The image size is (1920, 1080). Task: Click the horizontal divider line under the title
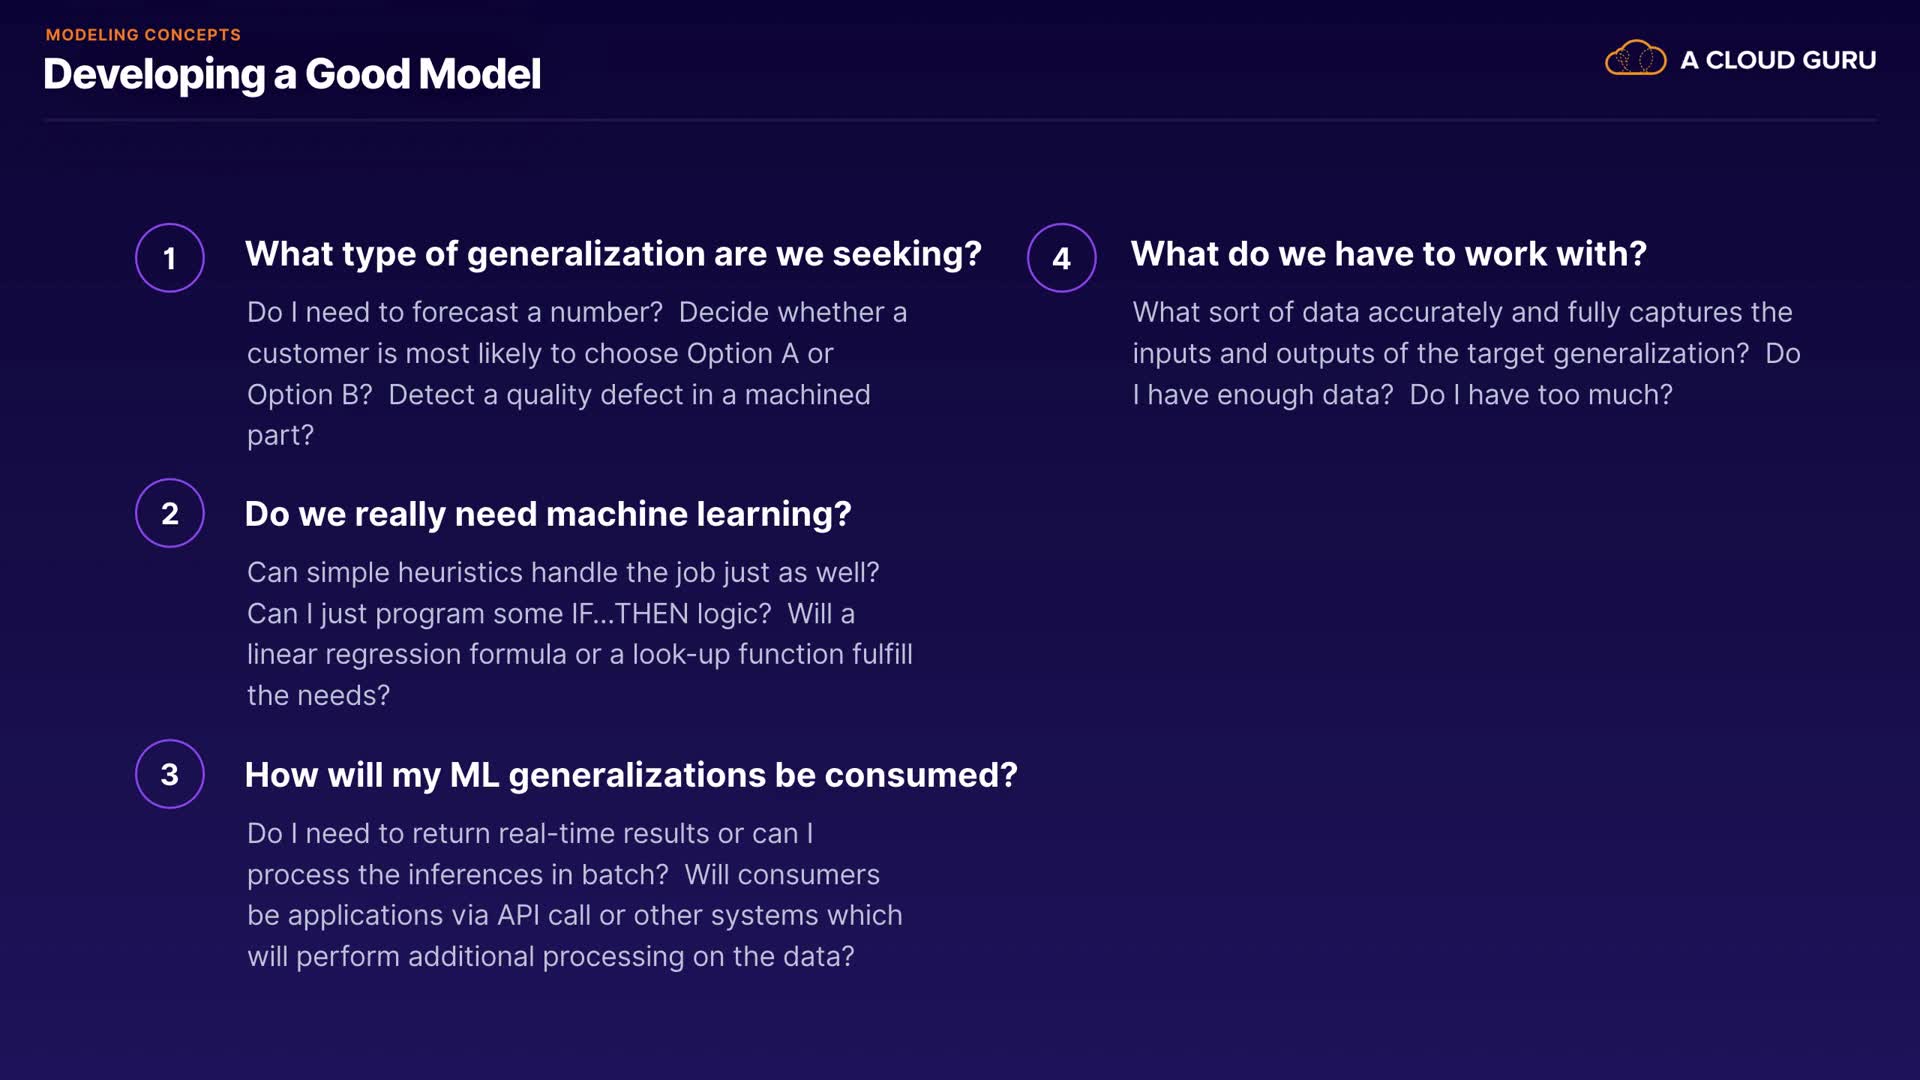[x=960, y=120]
